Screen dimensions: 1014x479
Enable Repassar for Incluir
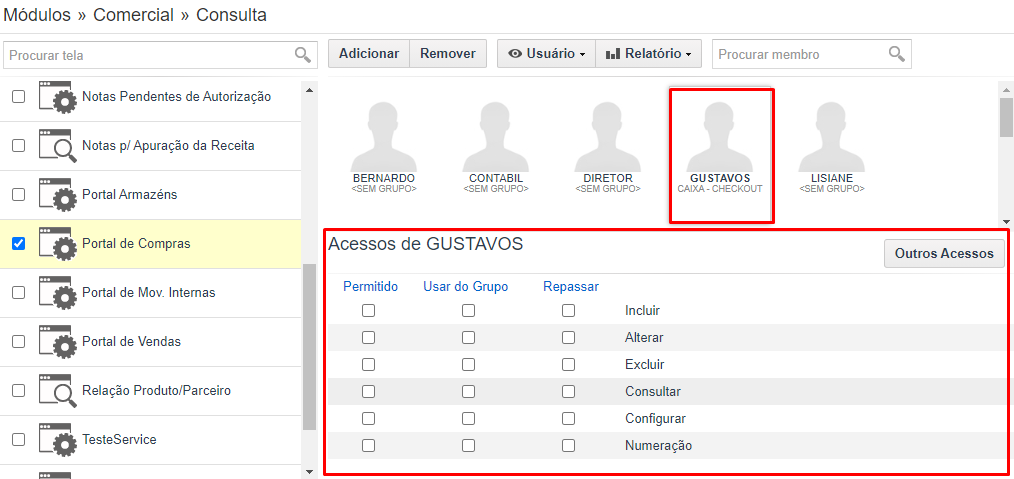pyautogui.click(x=568, y=311)
